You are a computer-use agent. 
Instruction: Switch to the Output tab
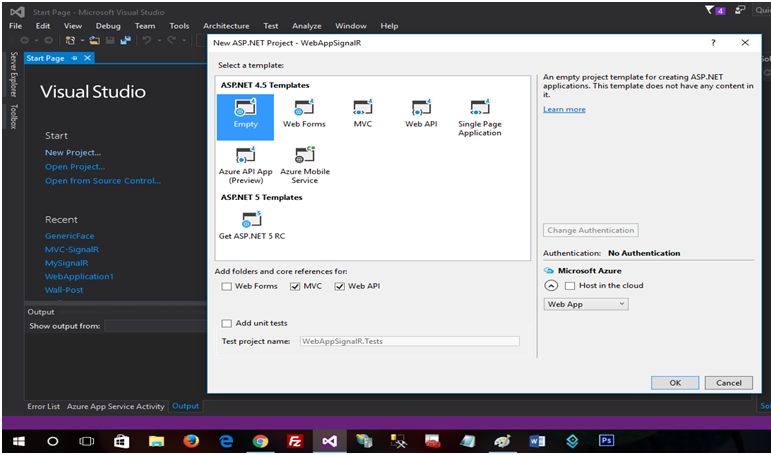[185, 406]
